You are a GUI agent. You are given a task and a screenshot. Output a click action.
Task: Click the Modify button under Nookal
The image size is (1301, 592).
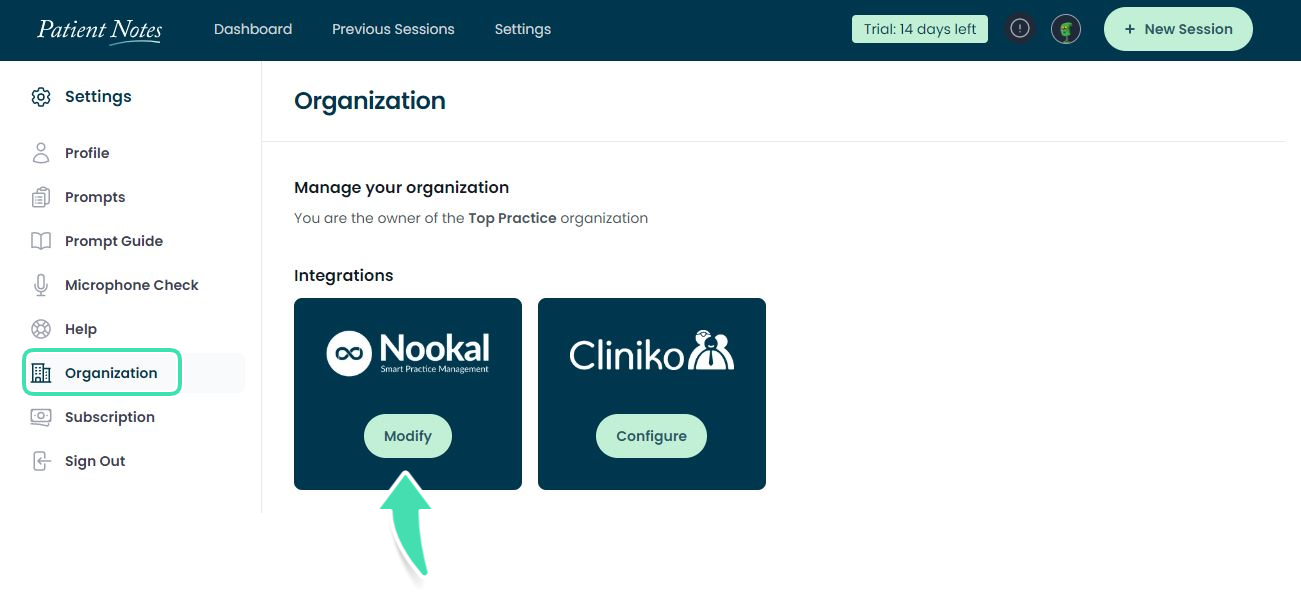coord(408,436)
